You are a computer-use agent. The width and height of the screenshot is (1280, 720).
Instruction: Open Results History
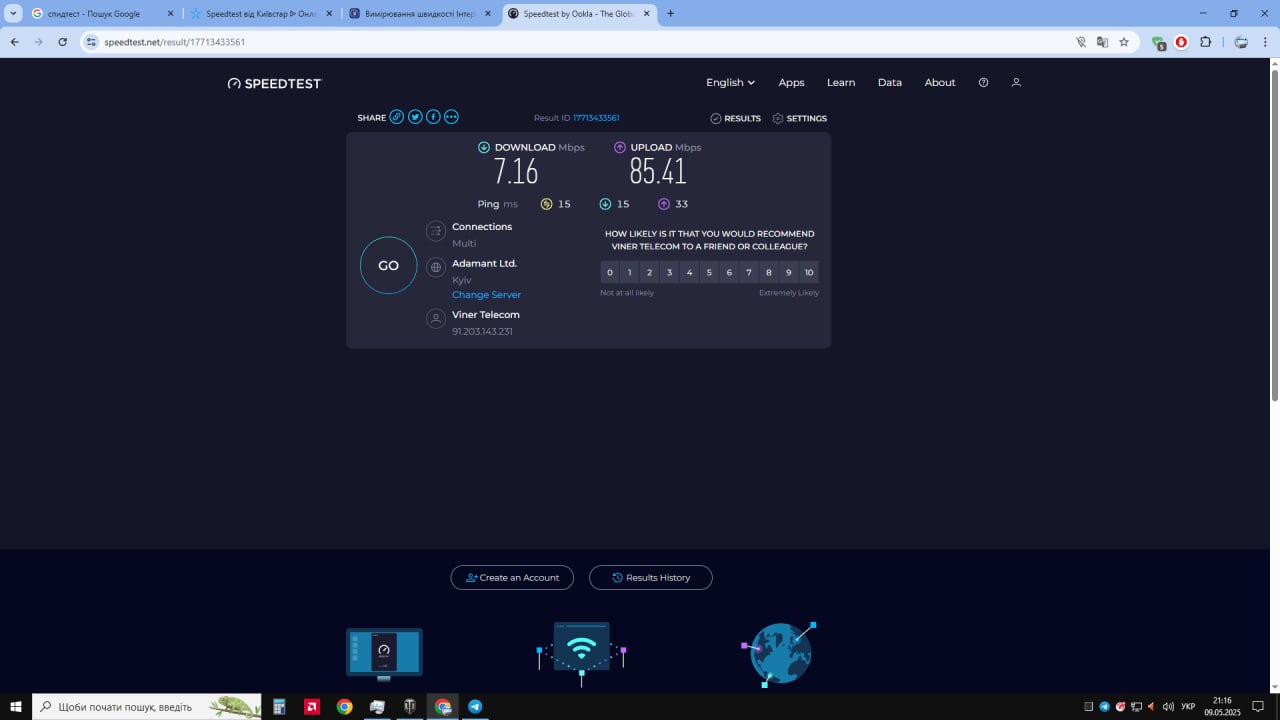[x=651, y=578]
